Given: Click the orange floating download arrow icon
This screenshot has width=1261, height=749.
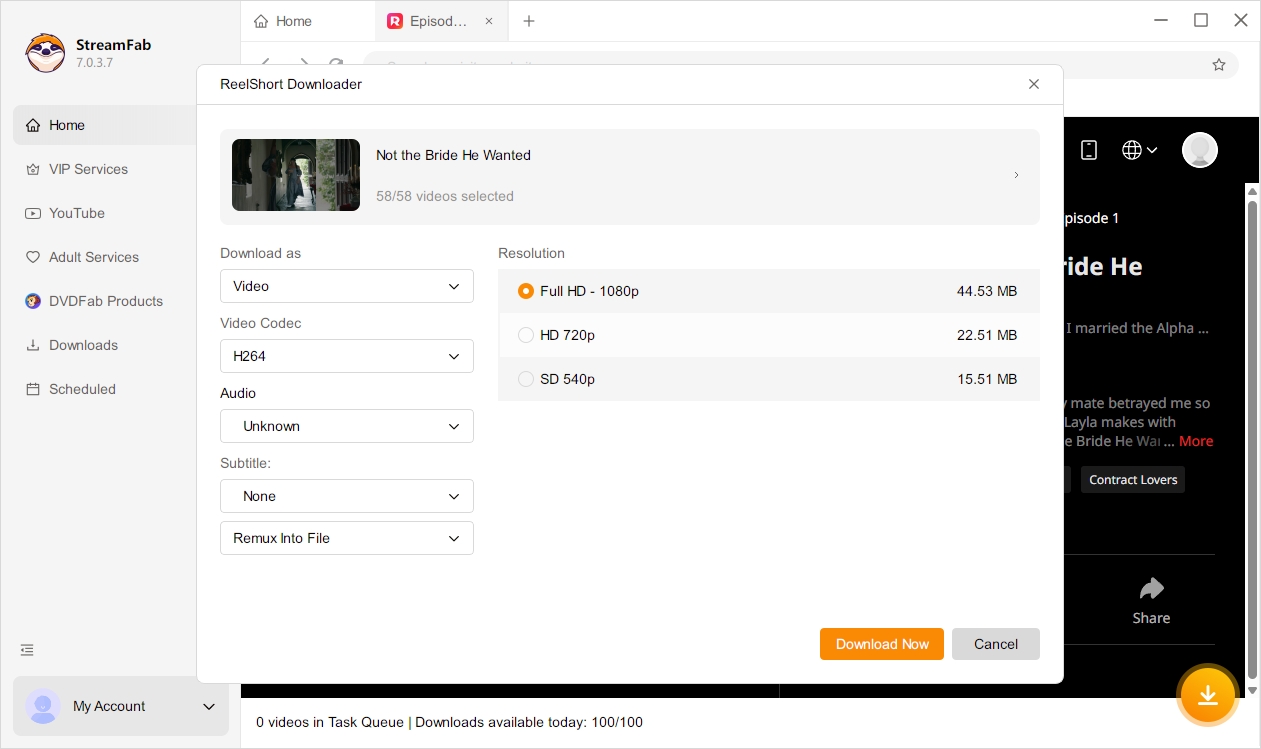Looking at the screenshot, I should 1208,695.
